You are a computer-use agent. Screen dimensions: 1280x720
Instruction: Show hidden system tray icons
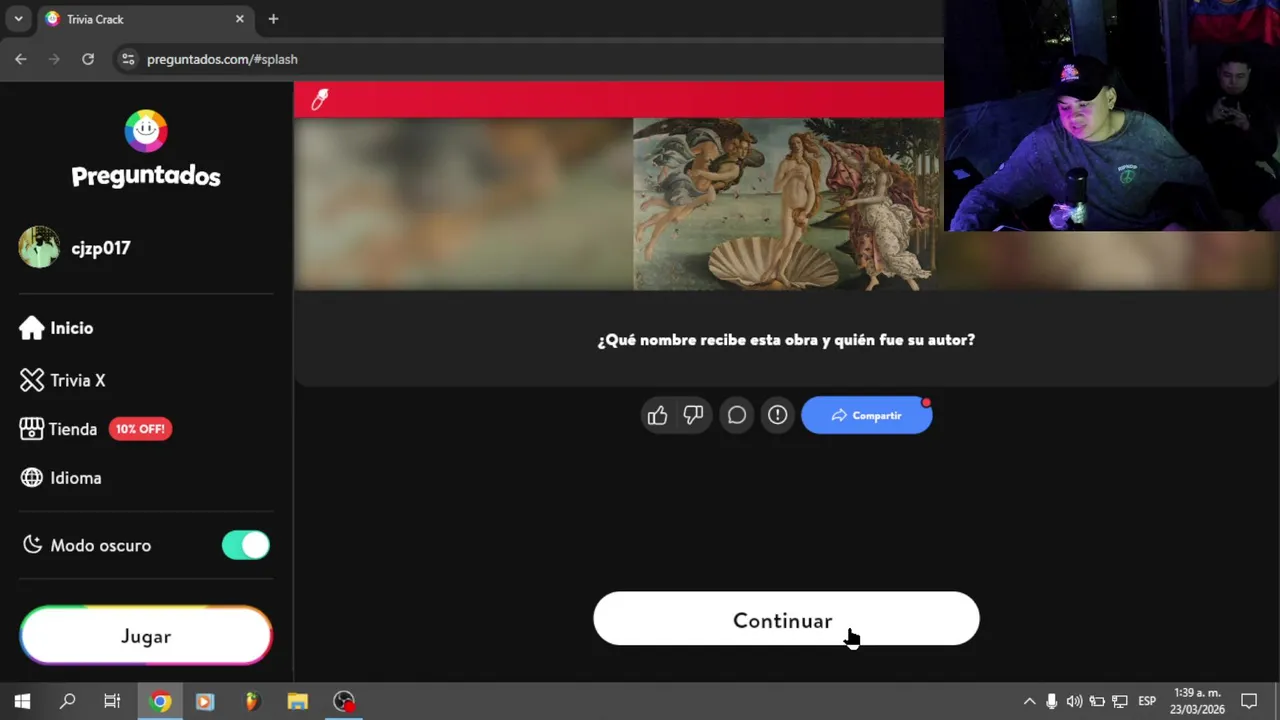click(1029, 701)
